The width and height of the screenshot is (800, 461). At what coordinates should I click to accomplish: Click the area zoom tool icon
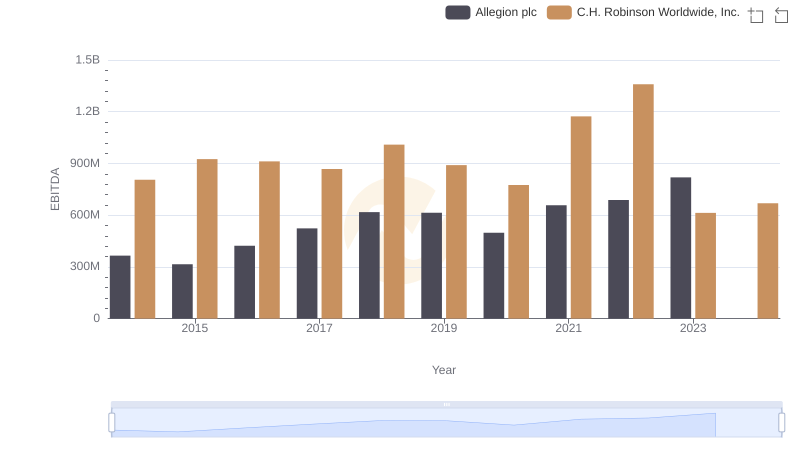(x=756, y=15)
